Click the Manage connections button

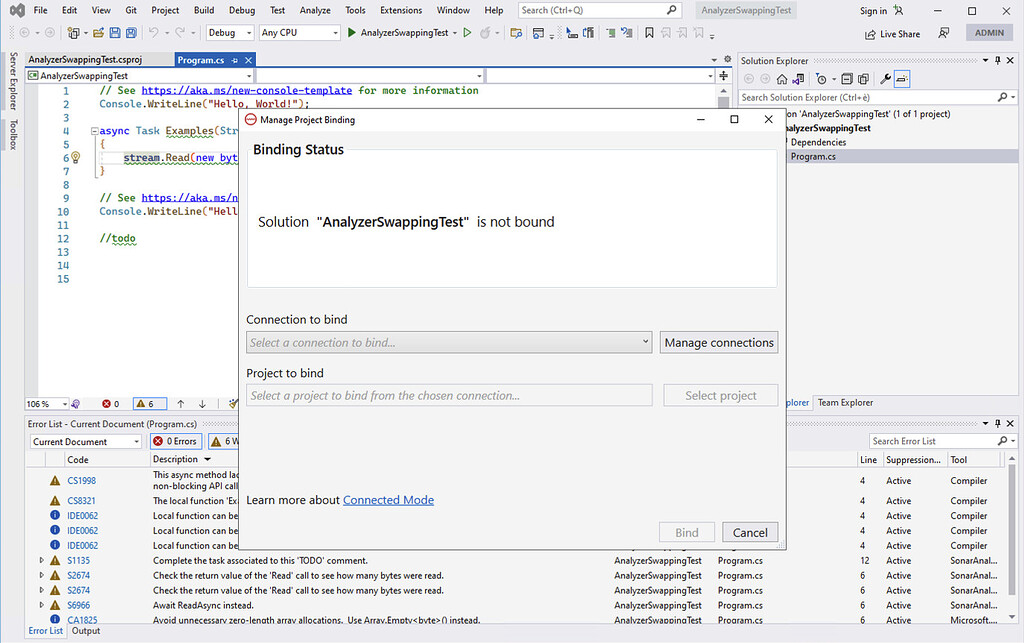[x=718, y=342]
